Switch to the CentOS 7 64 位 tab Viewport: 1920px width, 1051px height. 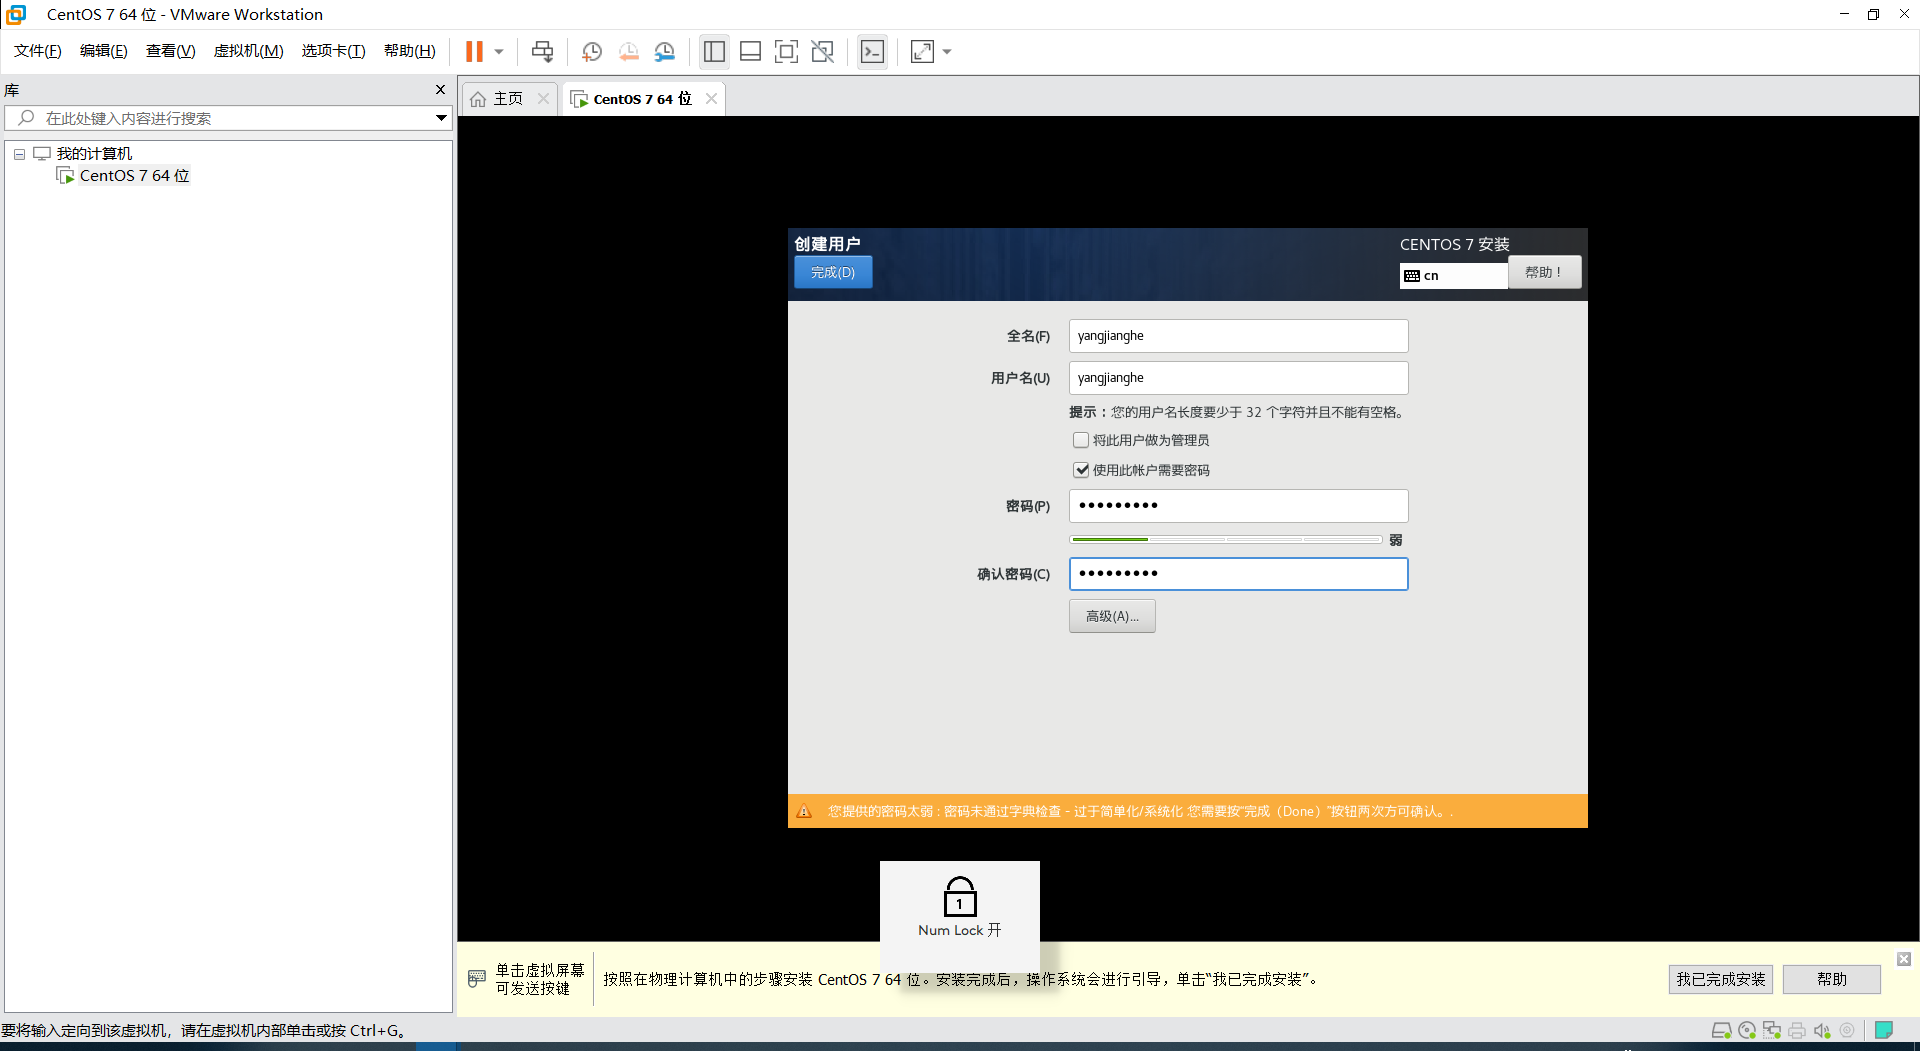pos(642,98)
